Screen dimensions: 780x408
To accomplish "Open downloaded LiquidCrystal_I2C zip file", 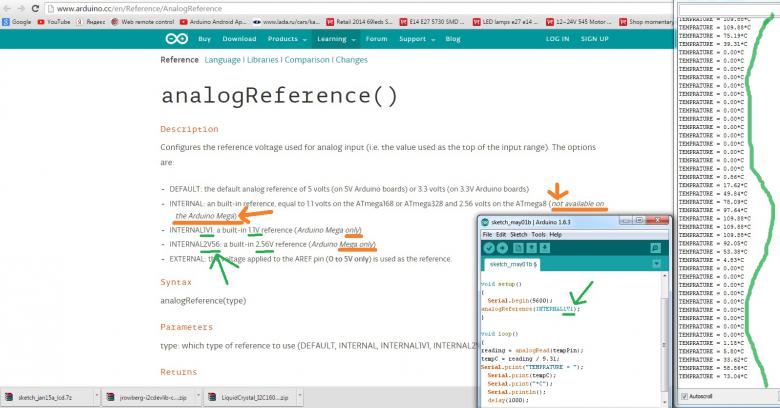I will [249, 397].
